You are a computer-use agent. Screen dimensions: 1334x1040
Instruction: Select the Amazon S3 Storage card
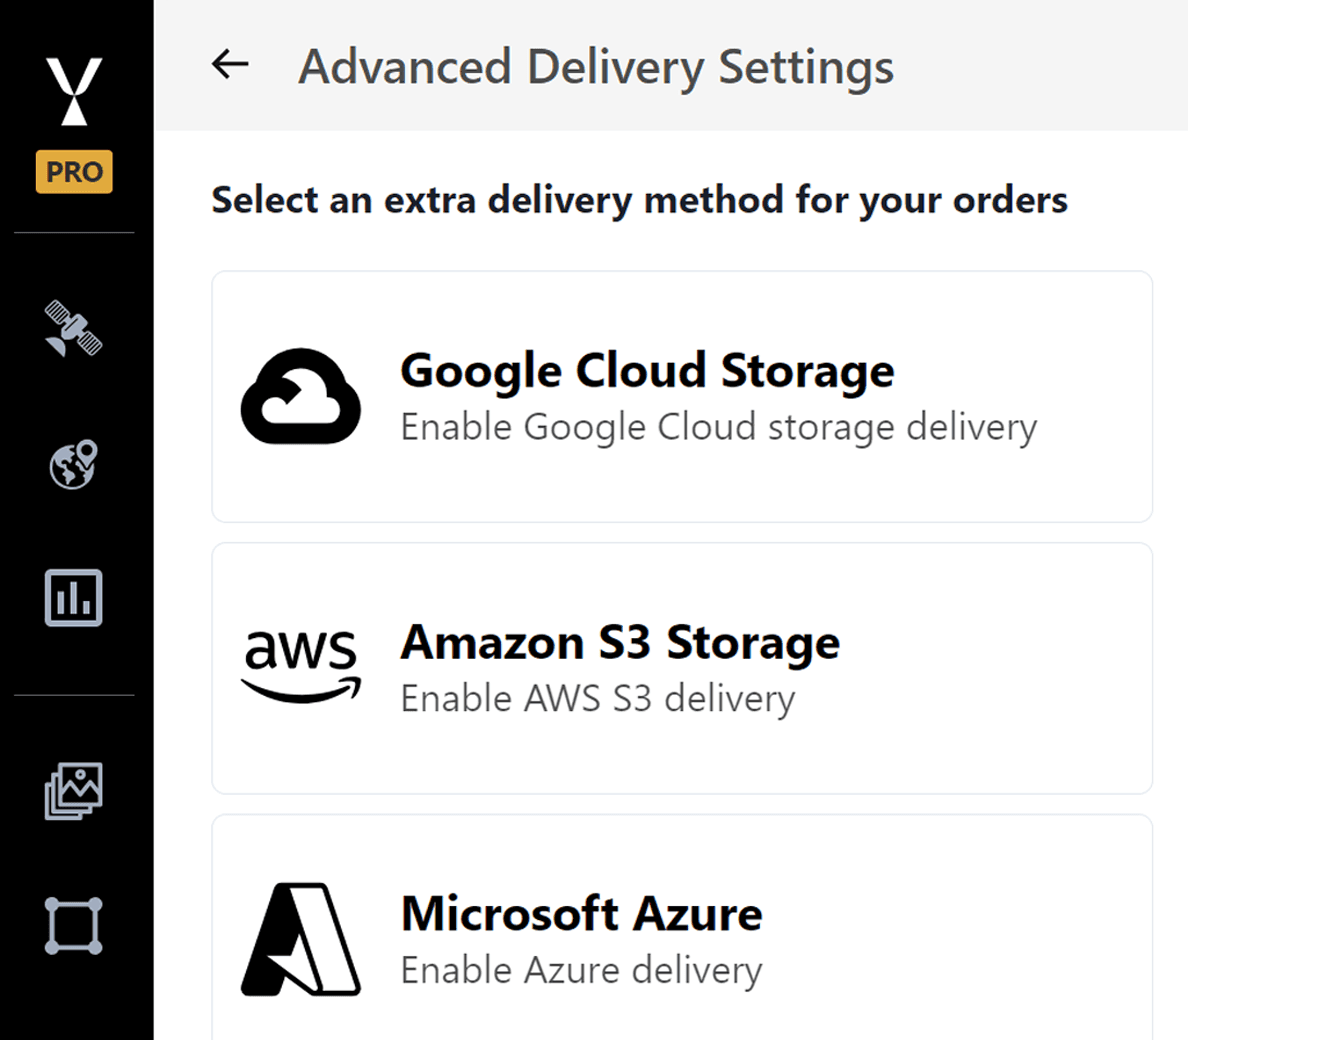(x=681, y=667)
